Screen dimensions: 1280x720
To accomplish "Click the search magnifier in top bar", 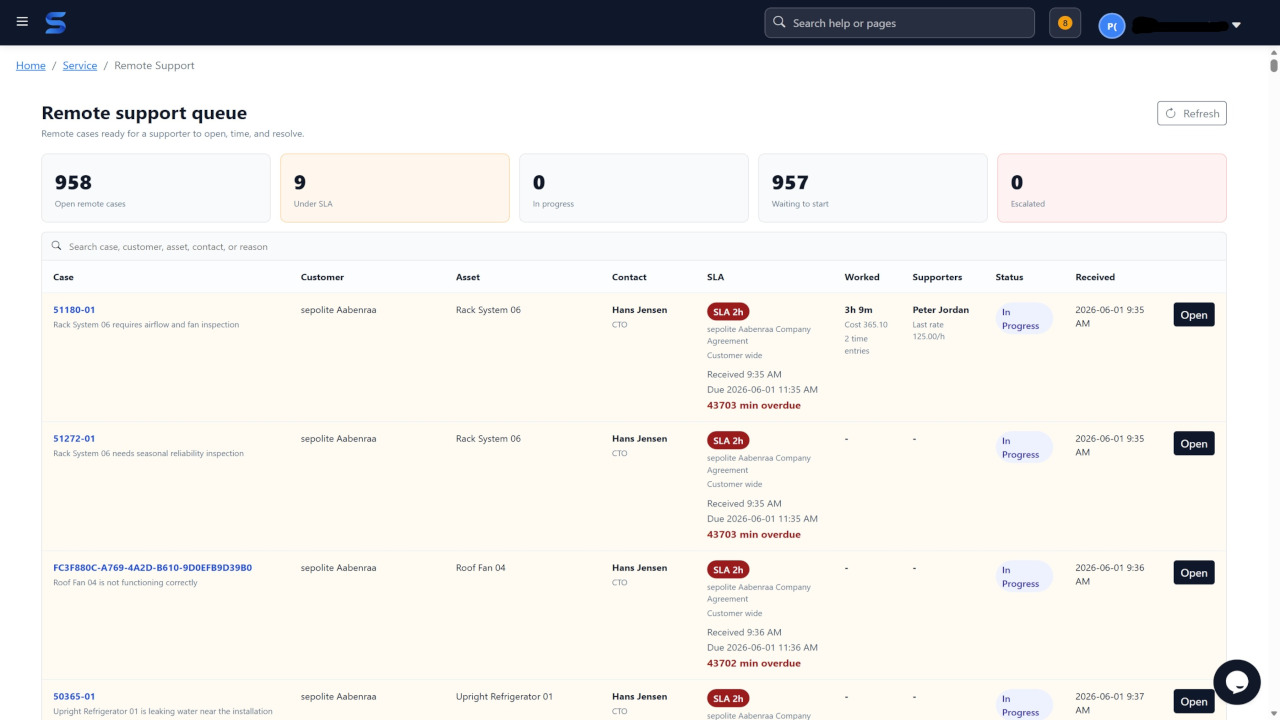I will (x=779, y=22).
